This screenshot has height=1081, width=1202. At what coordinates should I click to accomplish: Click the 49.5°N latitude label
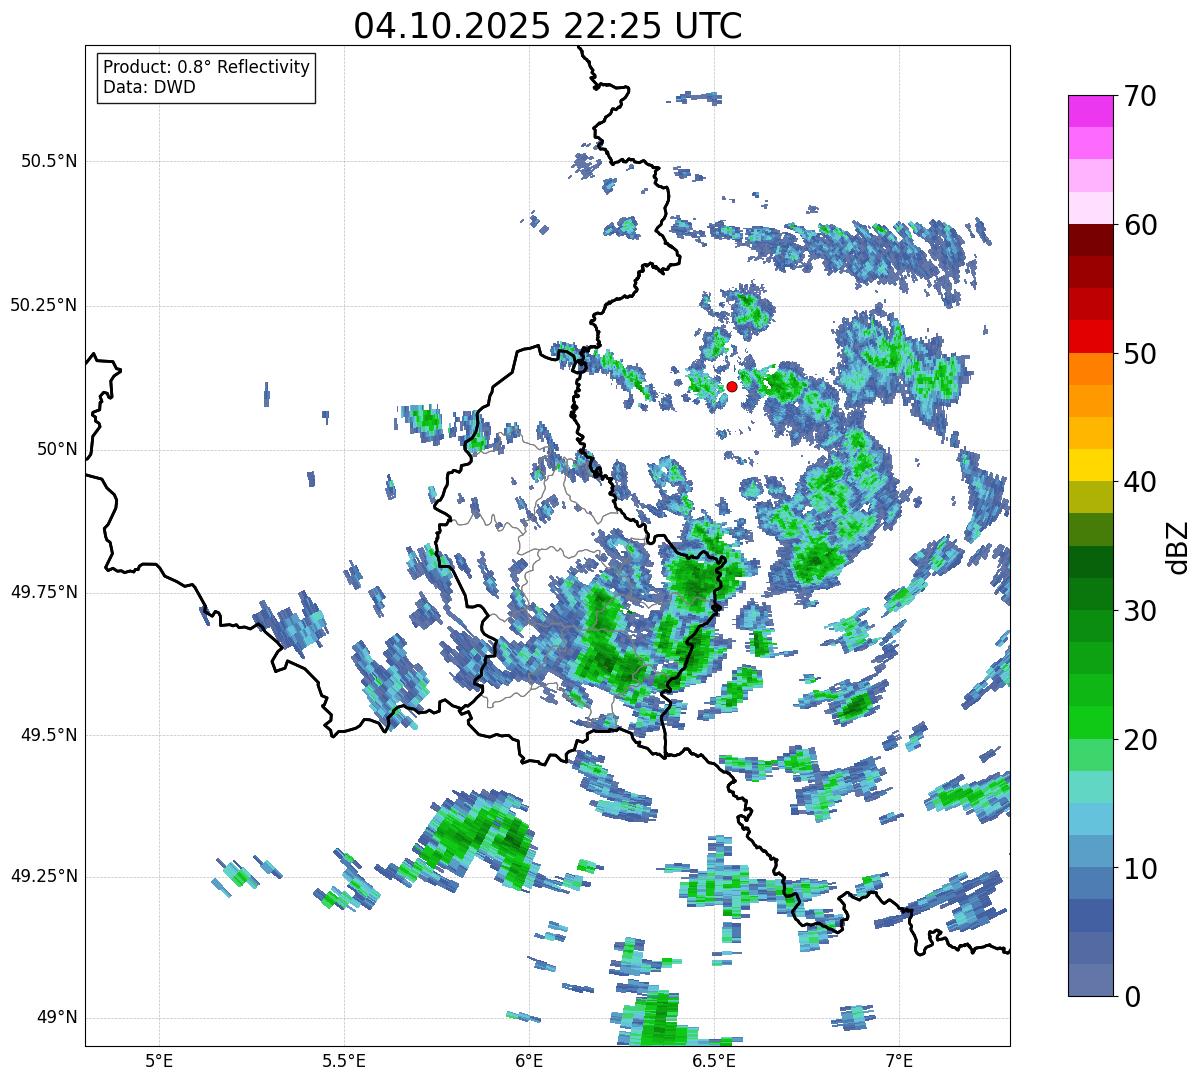[x=49, y=735]
